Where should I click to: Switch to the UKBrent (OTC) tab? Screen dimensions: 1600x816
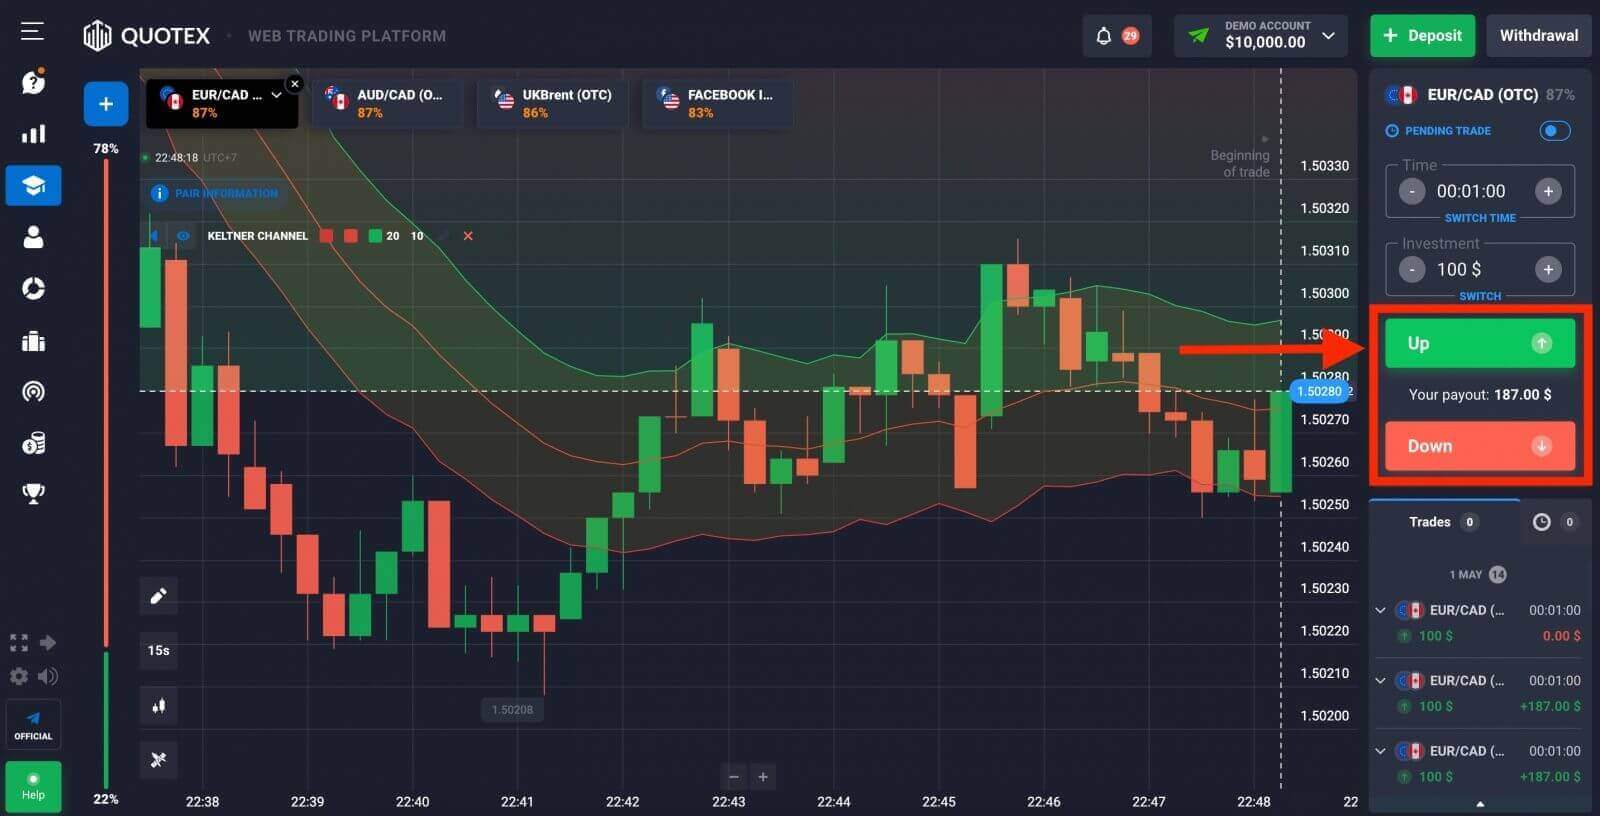tap(553, 103)
